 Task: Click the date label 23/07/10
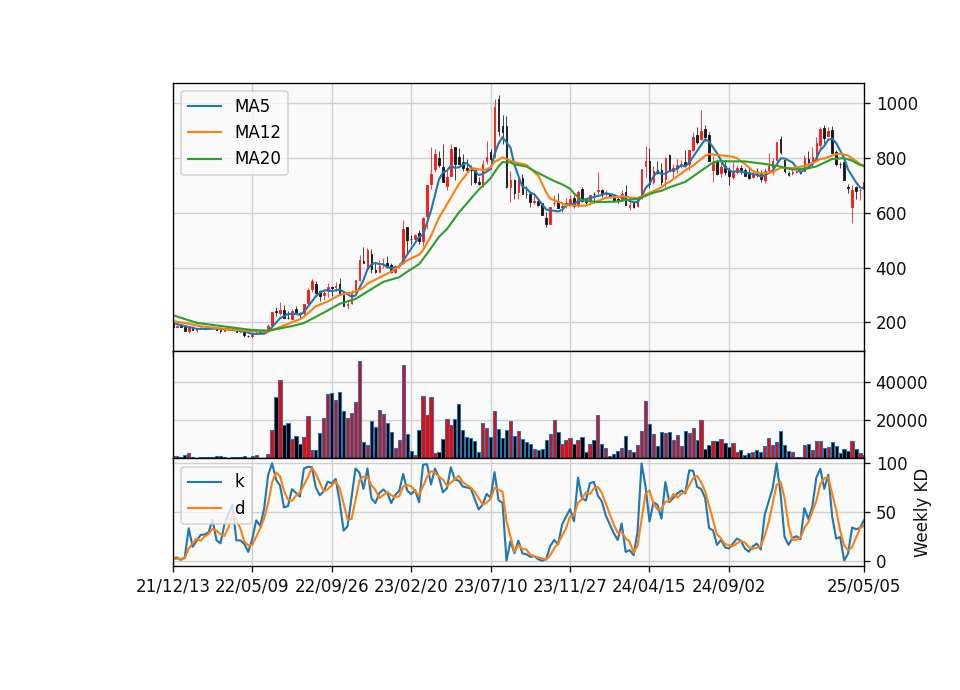[490, 587]
